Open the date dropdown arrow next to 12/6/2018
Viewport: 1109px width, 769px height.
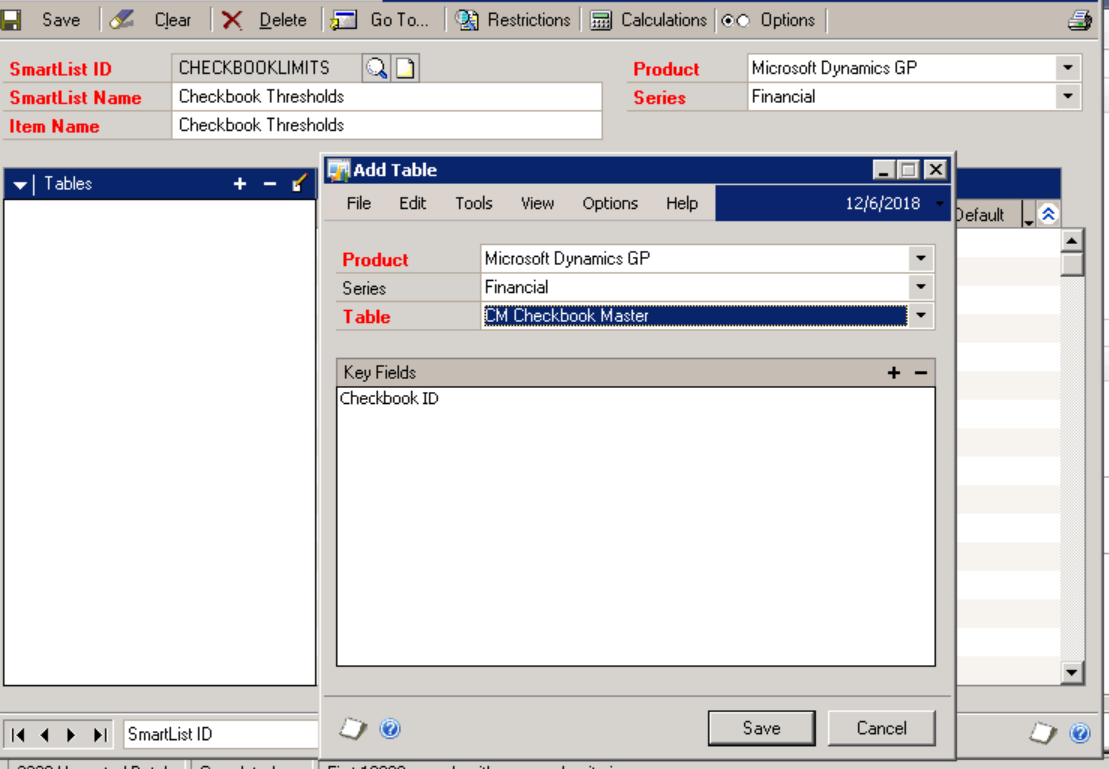(939, 204)
